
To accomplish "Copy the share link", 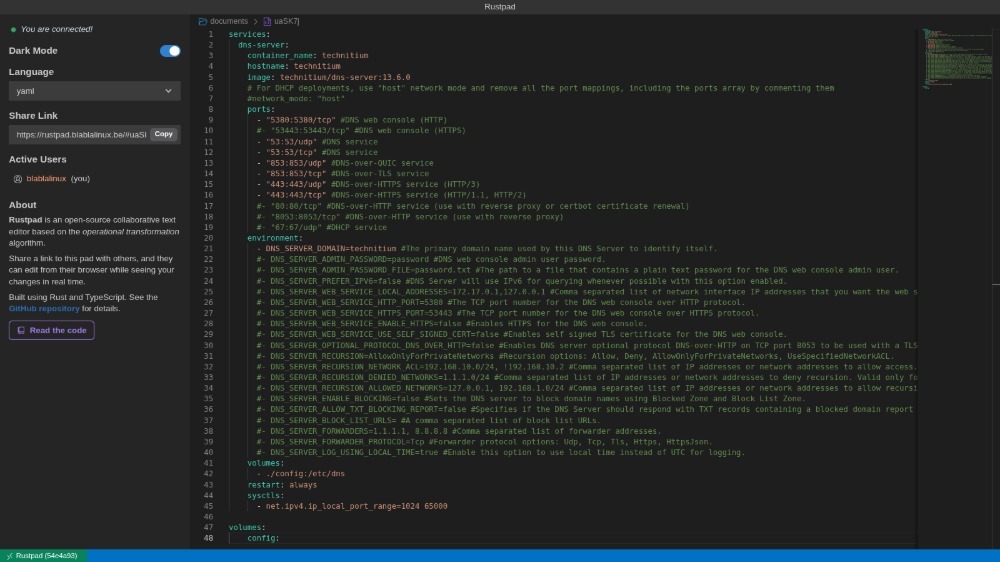I will point(164,134).
